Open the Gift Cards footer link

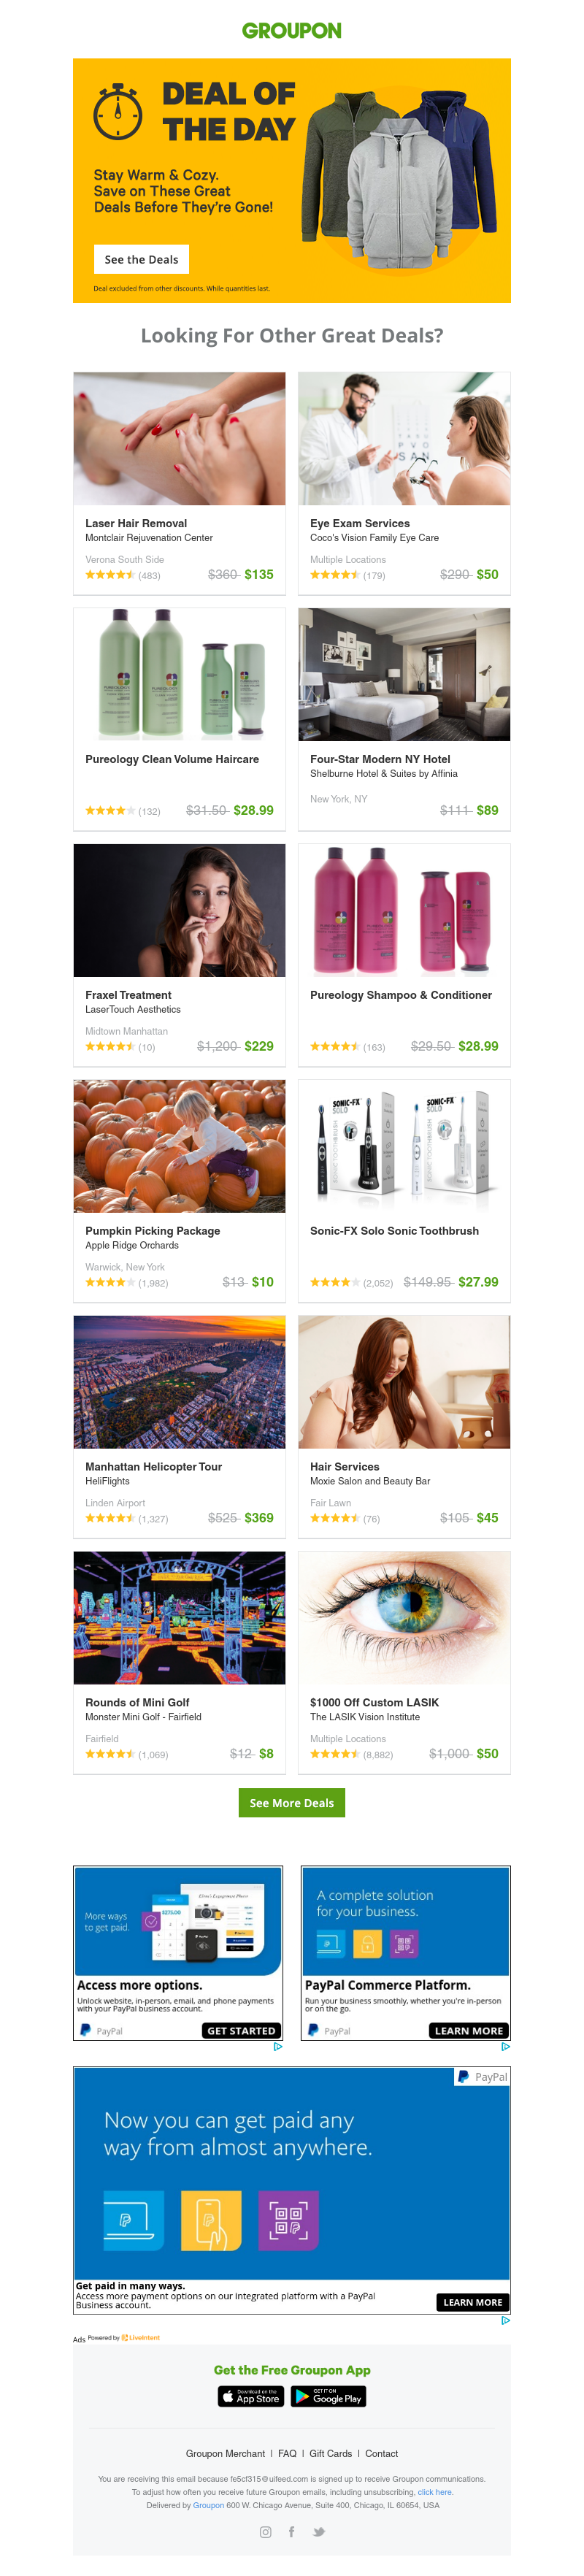(x=330, y=2453)
